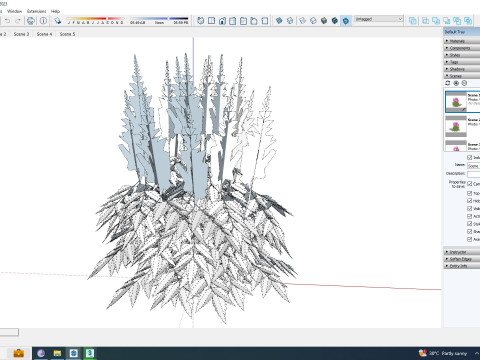Expand the Instructor tray panel
Image resolution: width=480 pixels, height=360 pixels.
click(x=462, y=252)
